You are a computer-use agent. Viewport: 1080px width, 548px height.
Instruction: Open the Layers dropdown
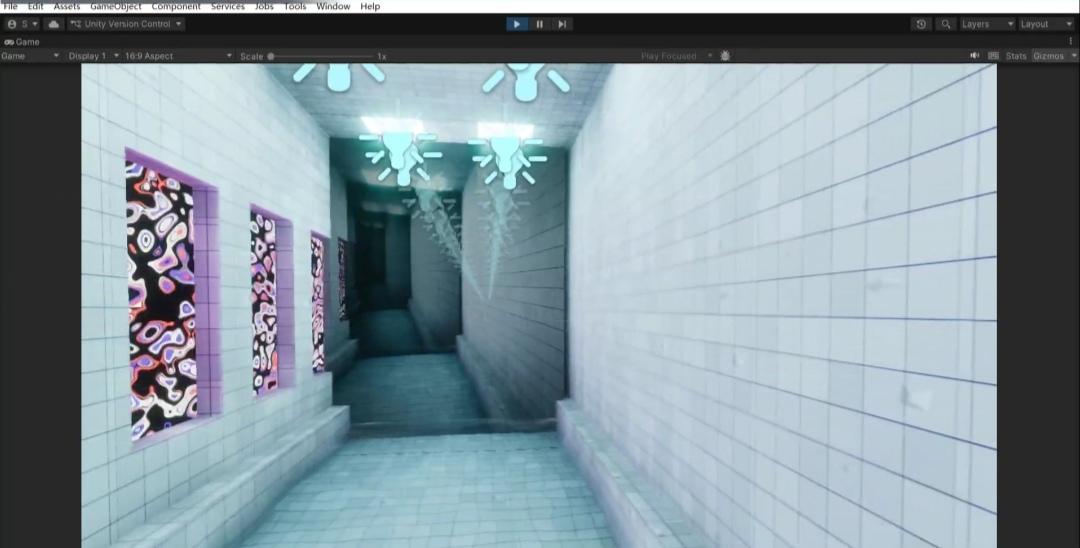click(x=987, y=24)
